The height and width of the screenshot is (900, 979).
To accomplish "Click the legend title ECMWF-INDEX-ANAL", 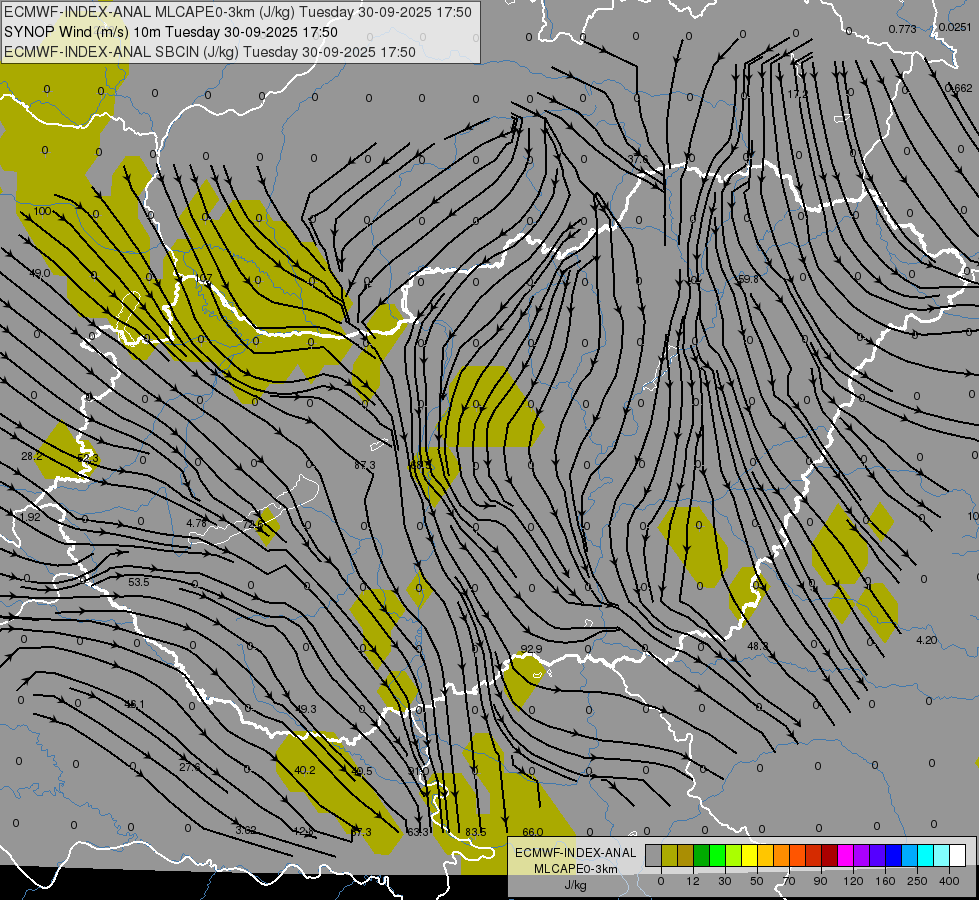I will [576, 853].
